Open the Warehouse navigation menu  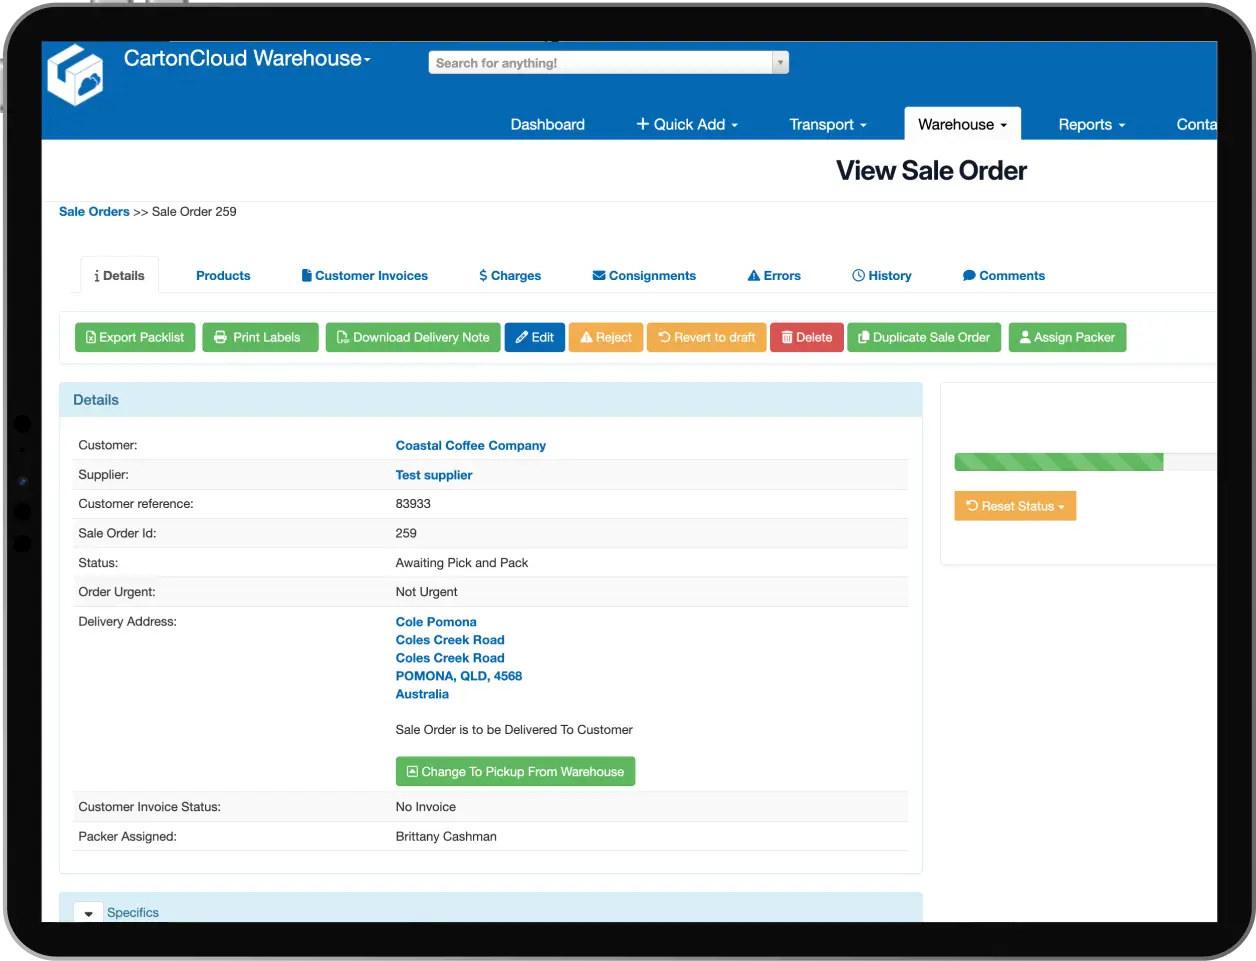[x=961, y=124]
